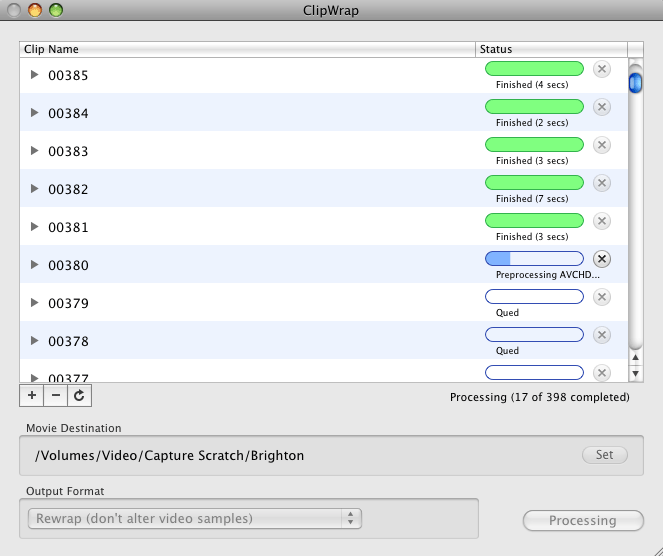Click Processing (17 of 398 completed) text
The width and height of the screenshot is (663, 556).
point(540,397)
